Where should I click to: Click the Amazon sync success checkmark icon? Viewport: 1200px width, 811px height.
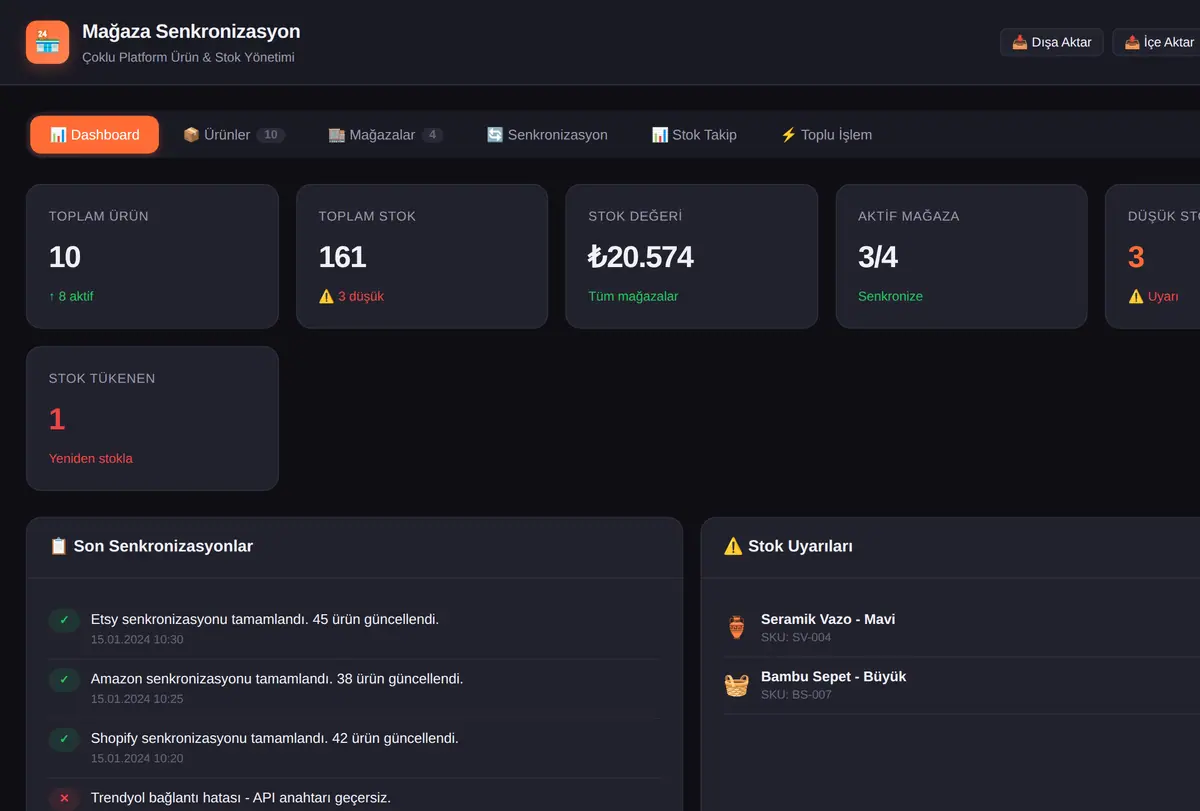pyautogui.click(x=64, y=680)
